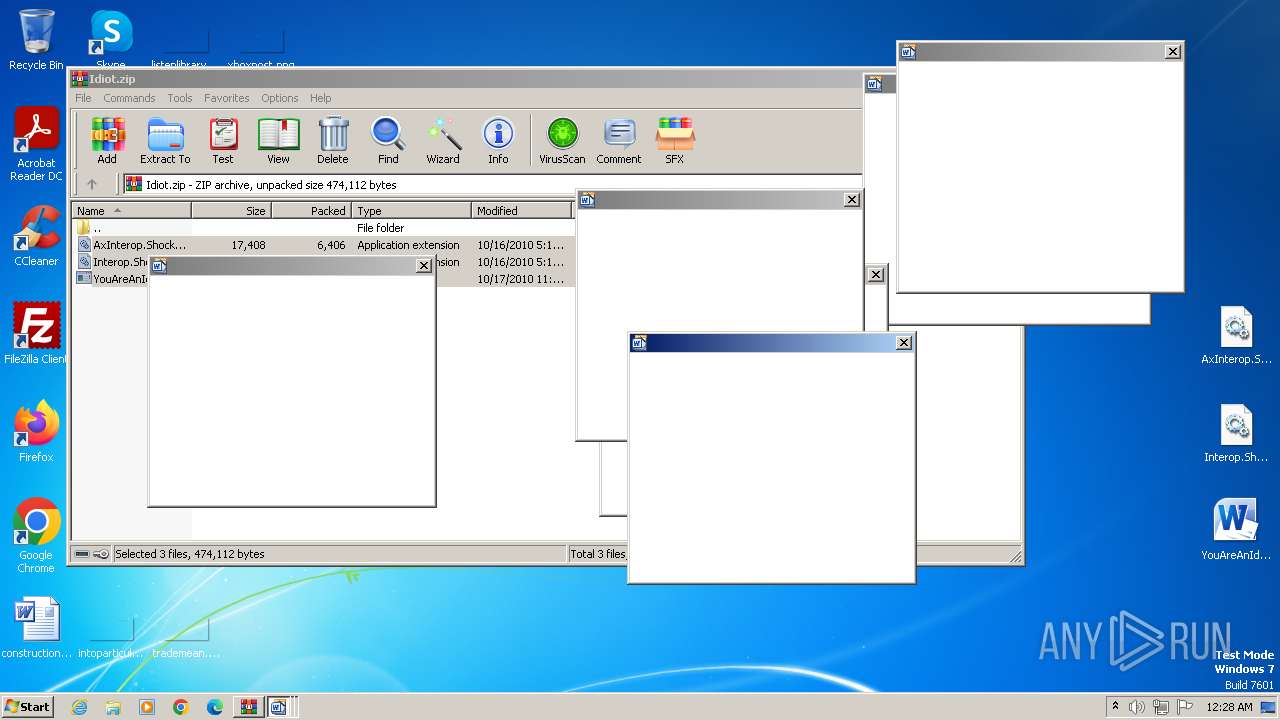Create SFX self-extracting archive
Screen dimensions: 1280x720
[x=675, y=141]
